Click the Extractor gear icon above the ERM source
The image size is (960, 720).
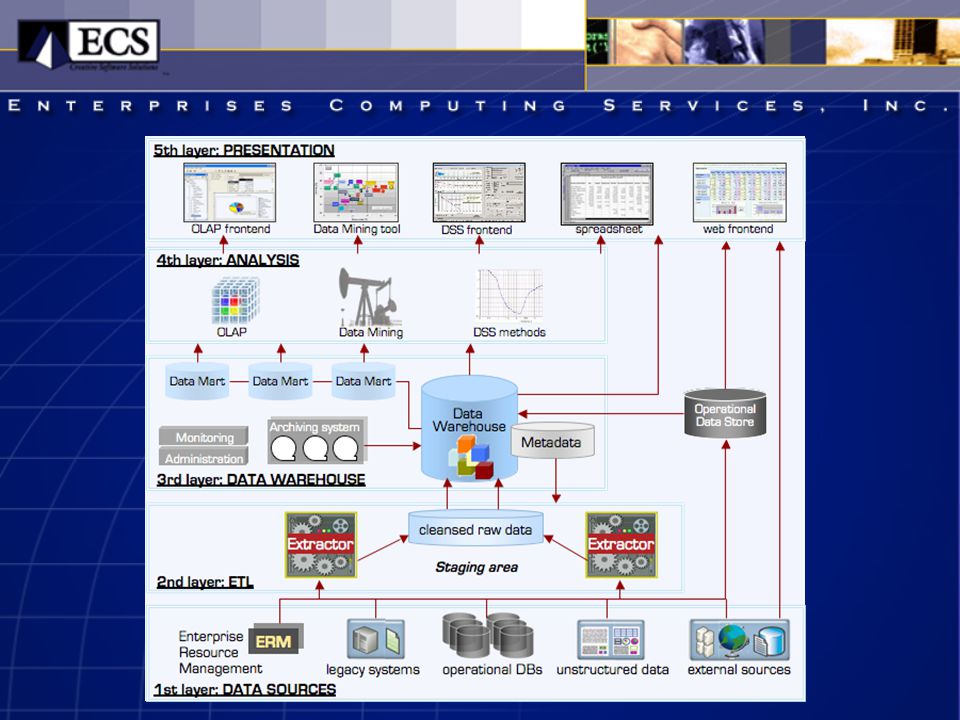point(321,545)
